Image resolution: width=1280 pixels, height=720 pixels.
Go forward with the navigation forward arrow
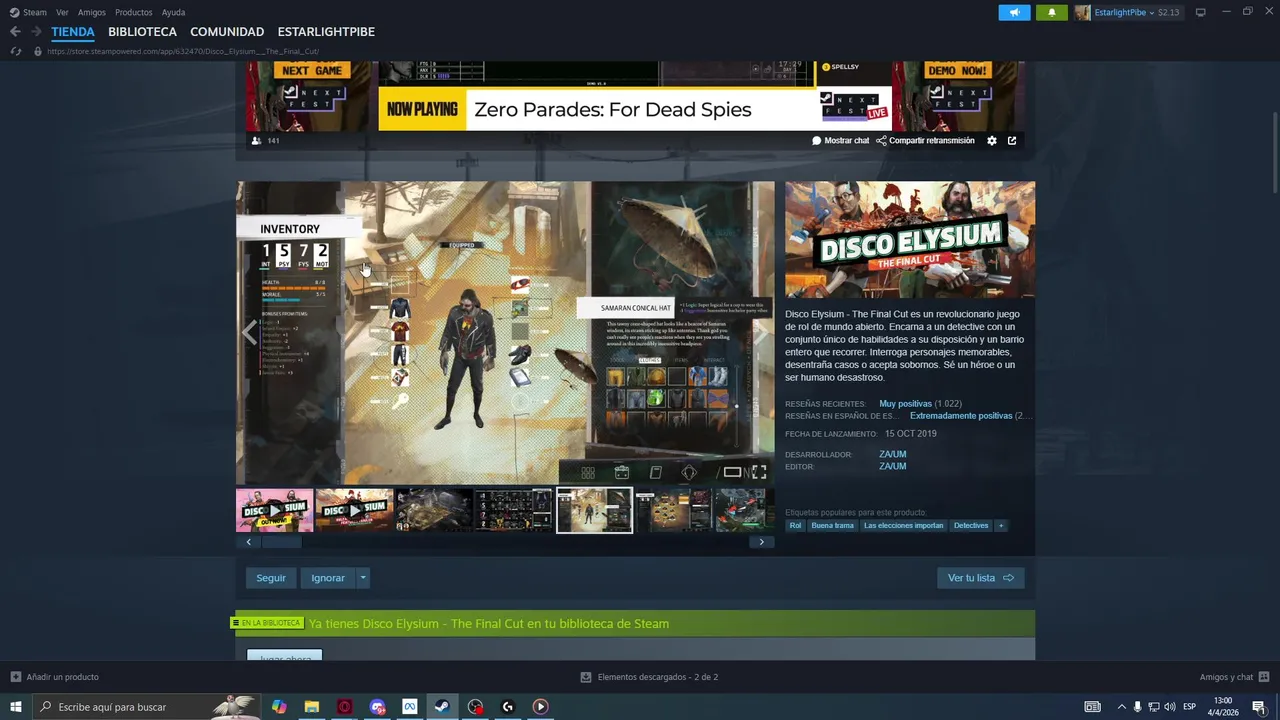pos(36,32)
